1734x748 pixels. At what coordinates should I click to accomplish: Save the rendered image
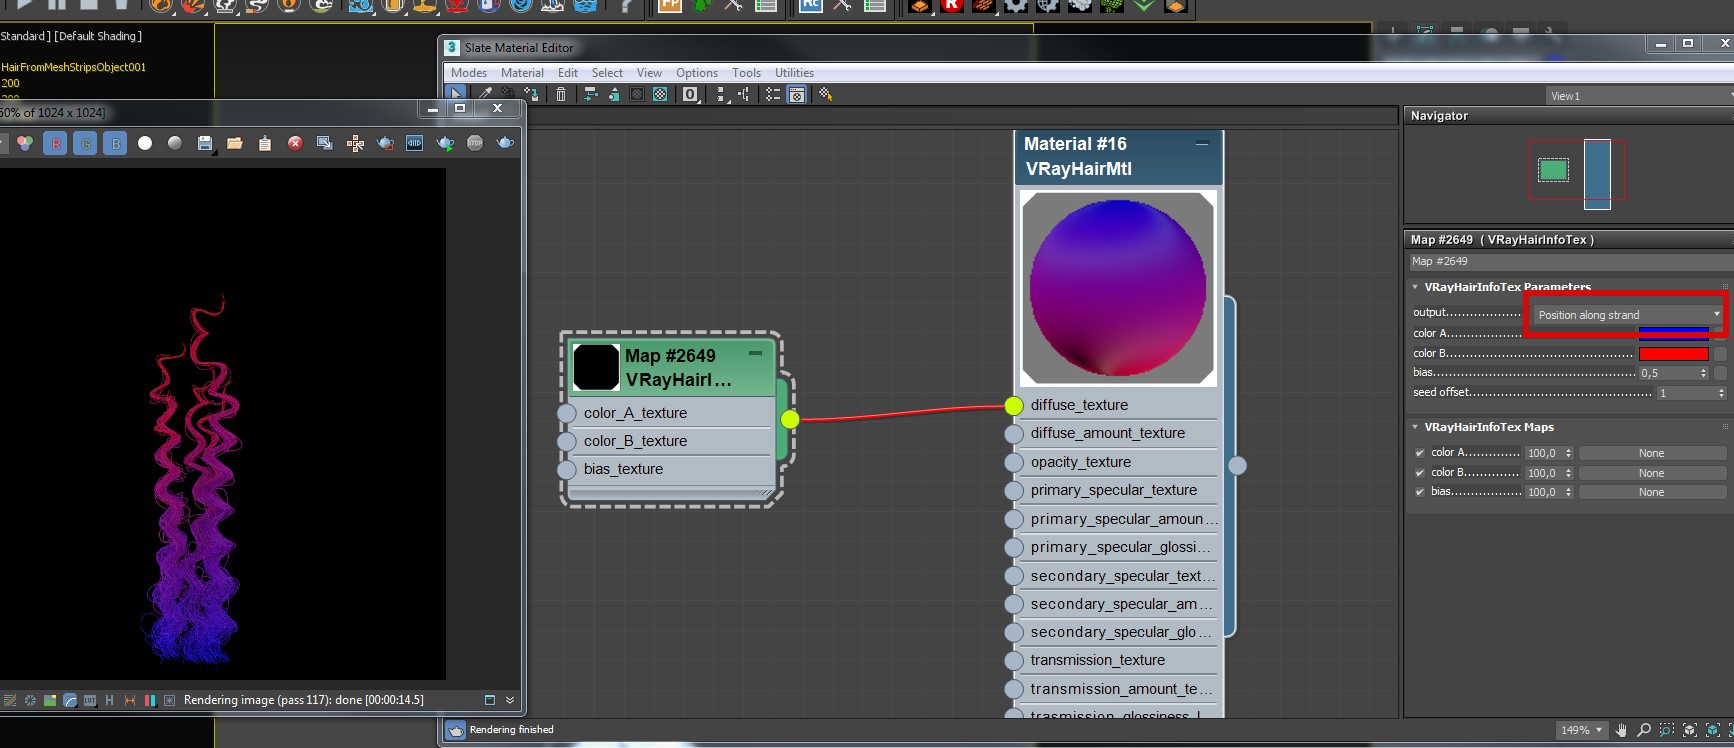(x=205, y=143)
